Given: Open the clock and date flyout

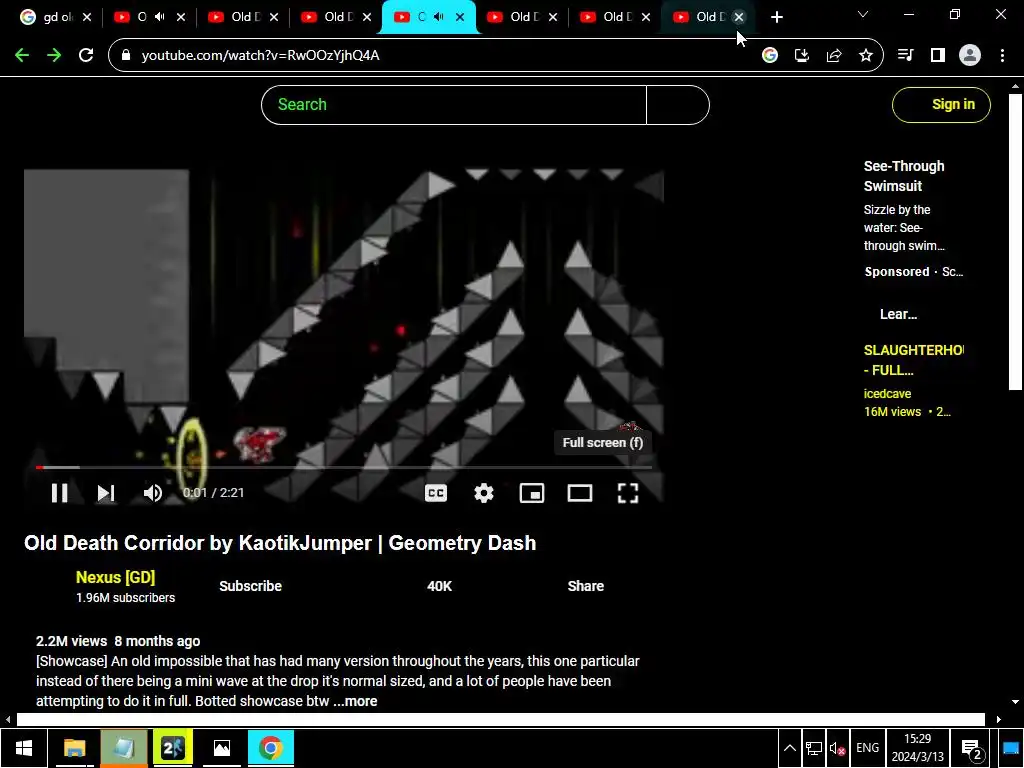Looking at the screenshot, I should [917, 748].
